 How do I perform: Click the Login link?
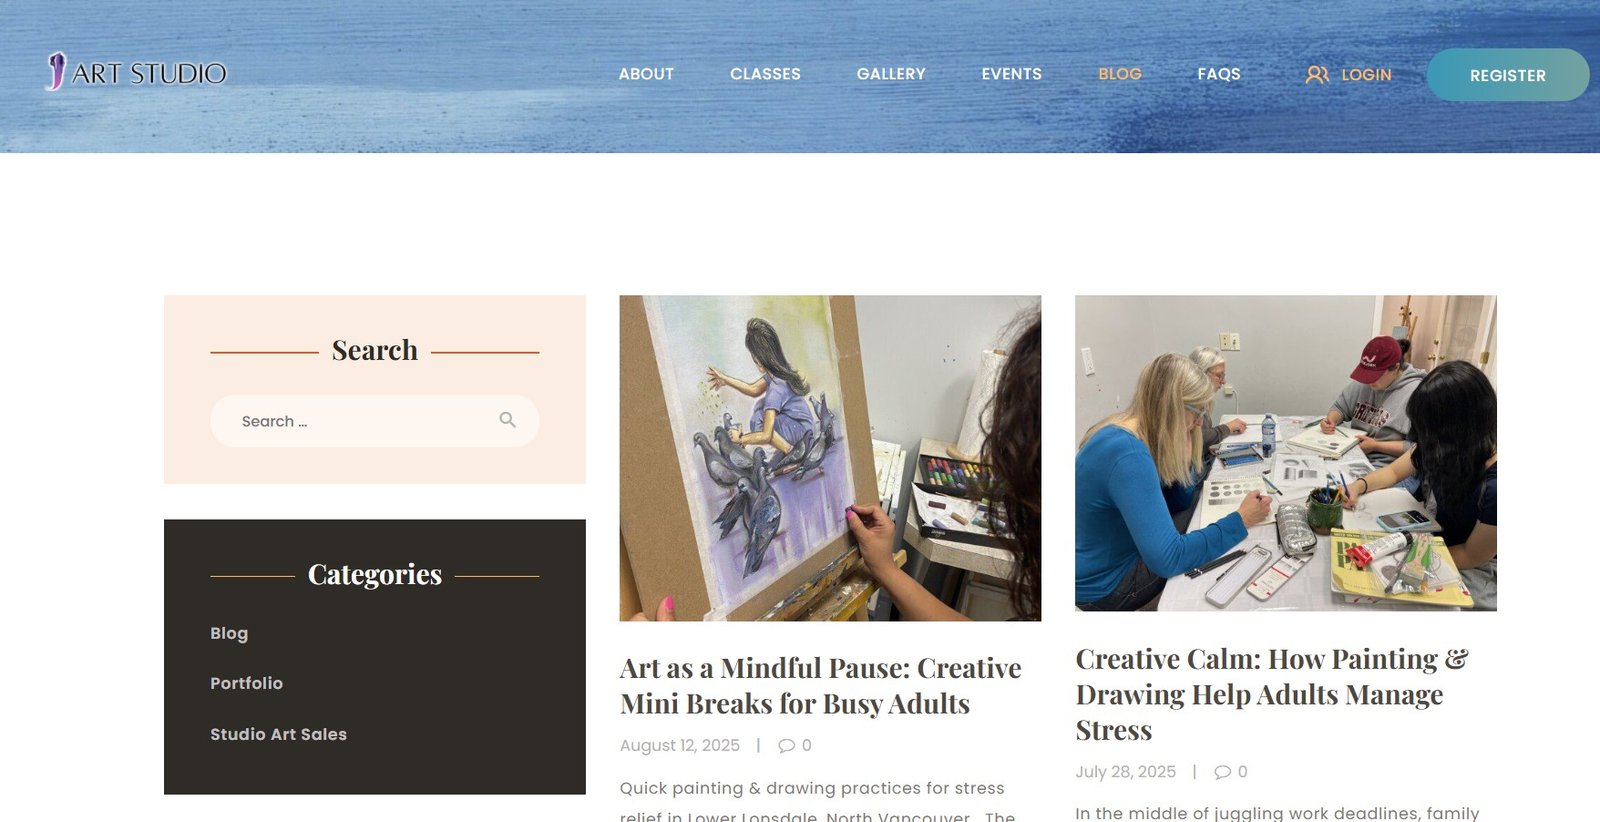[x=1366, y=75]
